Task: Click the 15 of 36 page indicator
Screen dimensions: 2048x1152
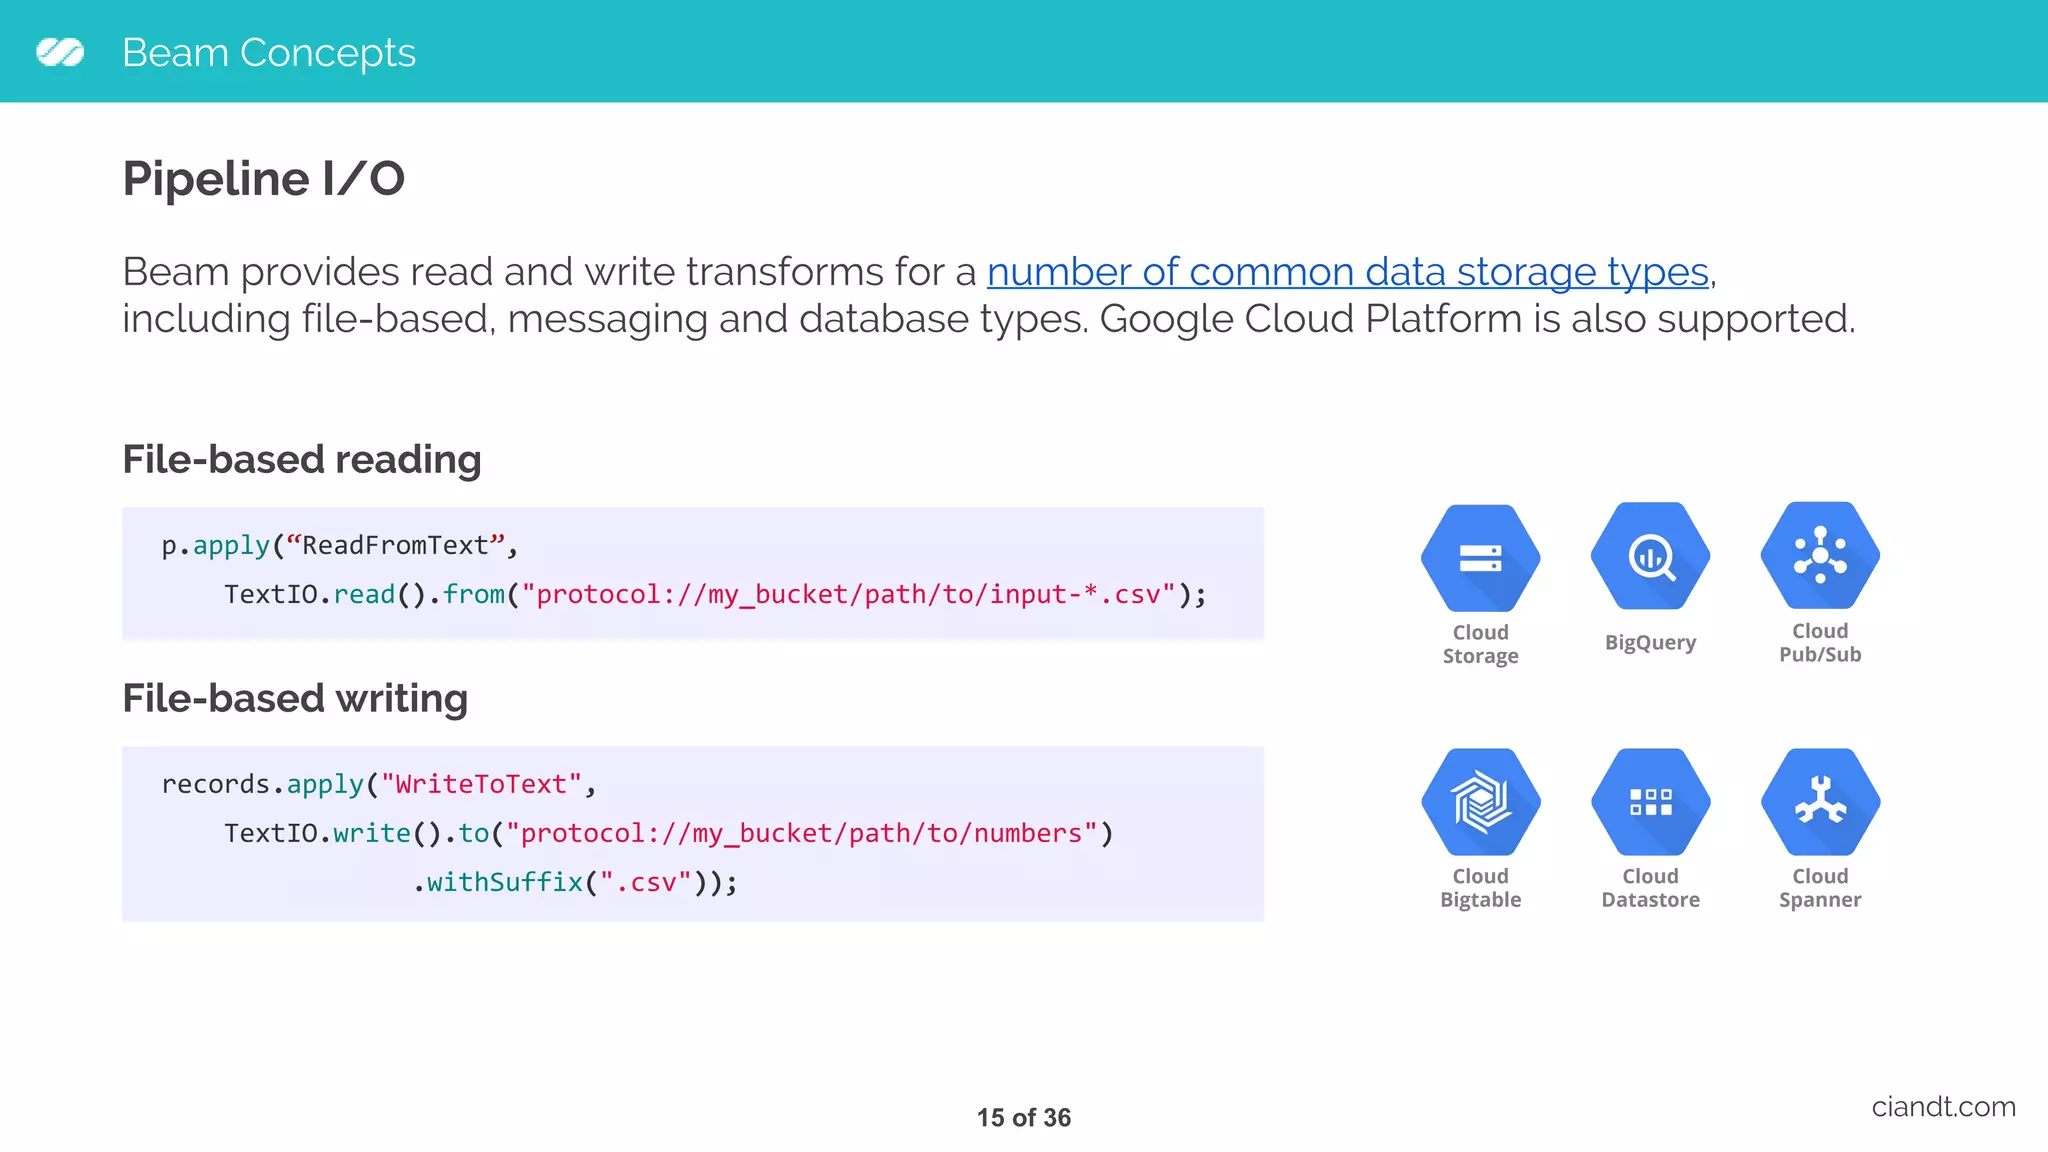Action: (1023, 1117)
